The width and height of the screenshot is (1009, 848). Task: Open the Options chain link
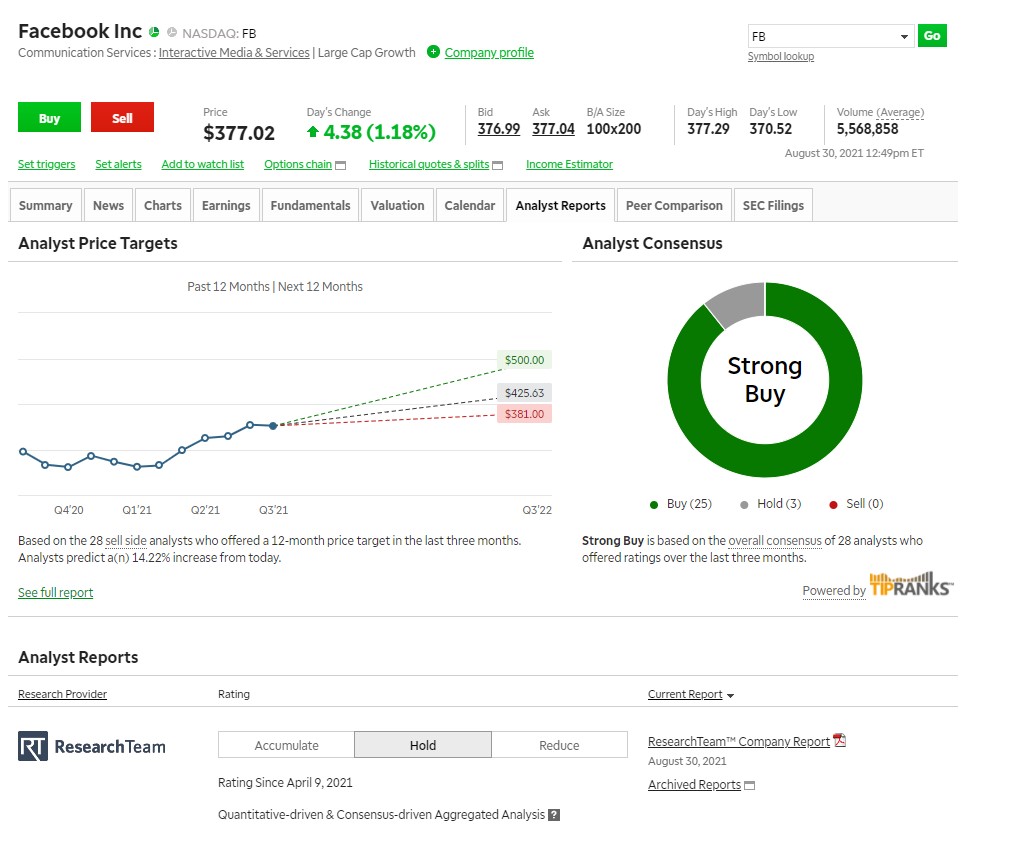[298, 164]
